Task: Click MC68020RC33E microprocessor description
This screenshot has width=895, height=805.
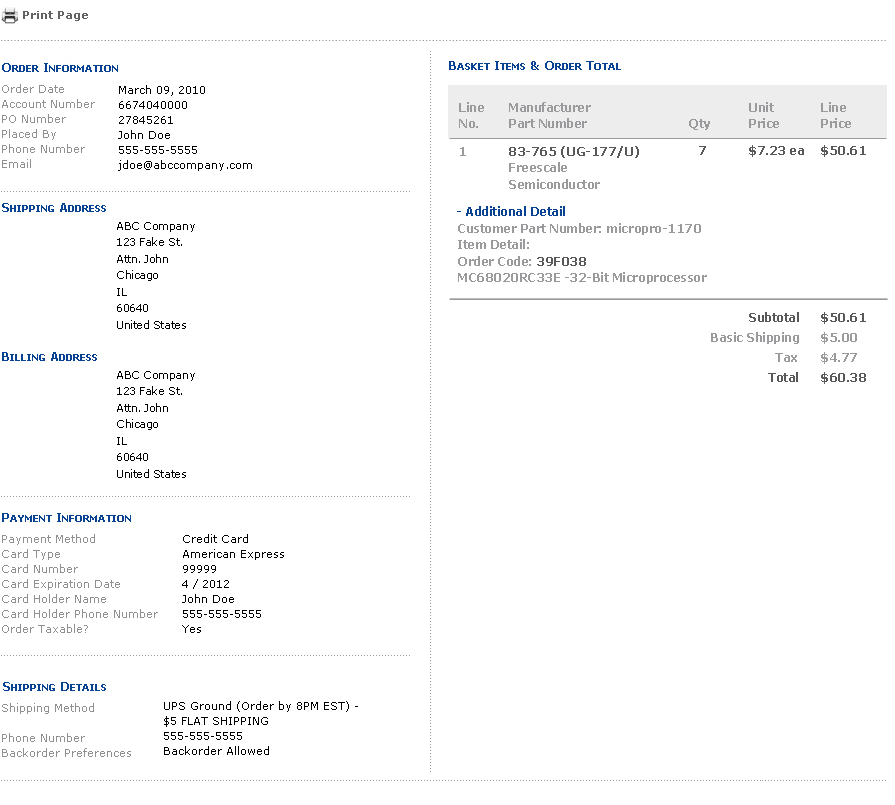Action: 582,277
